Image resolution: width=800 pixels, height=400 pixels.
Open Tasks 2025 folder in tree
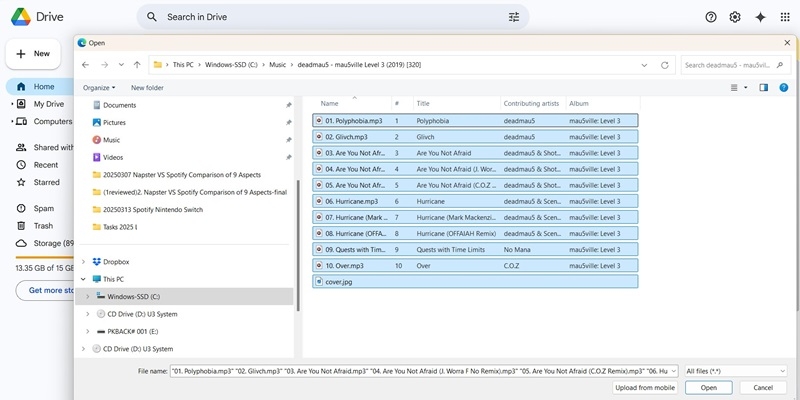115,227
